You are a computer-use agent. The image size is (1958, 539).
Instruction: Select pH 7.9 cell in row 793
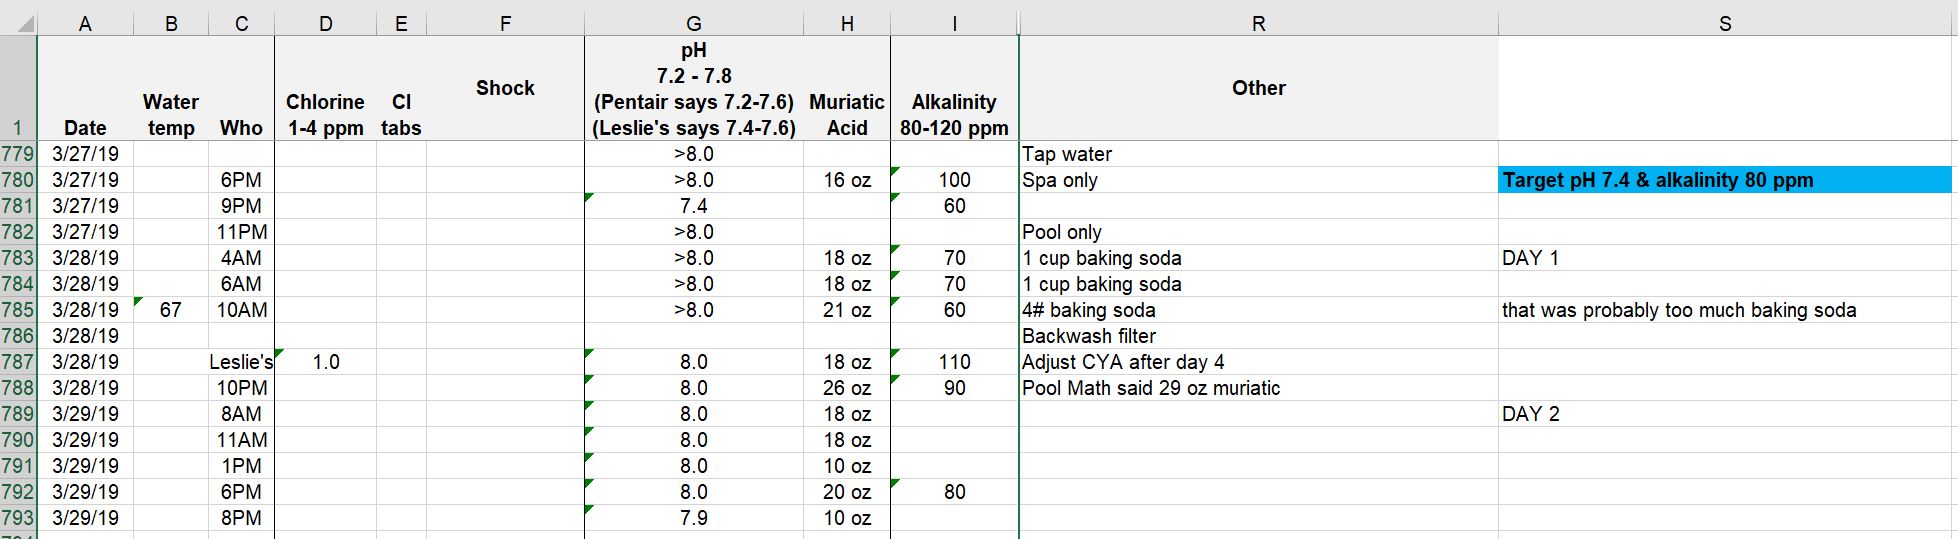(x=693, y=518)
